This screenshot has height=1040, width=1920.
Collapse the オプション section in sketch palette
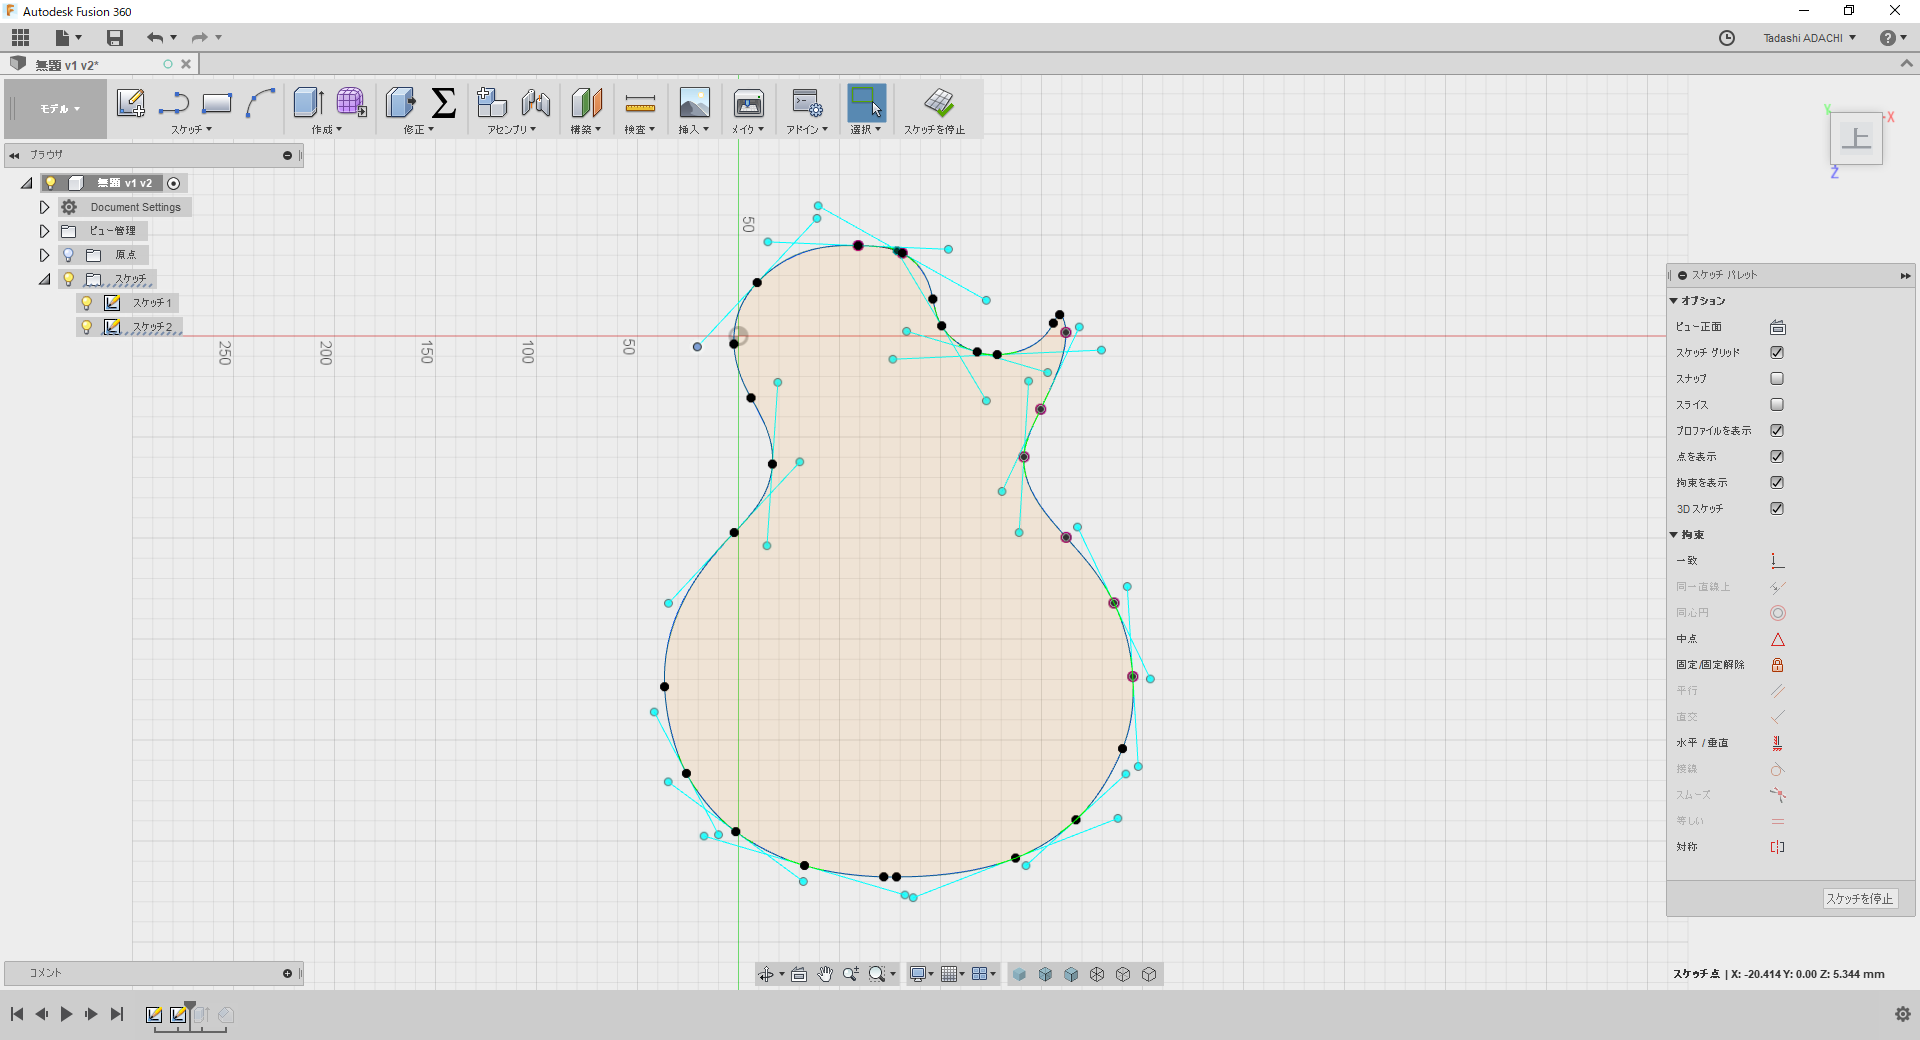click(1674, 301)
